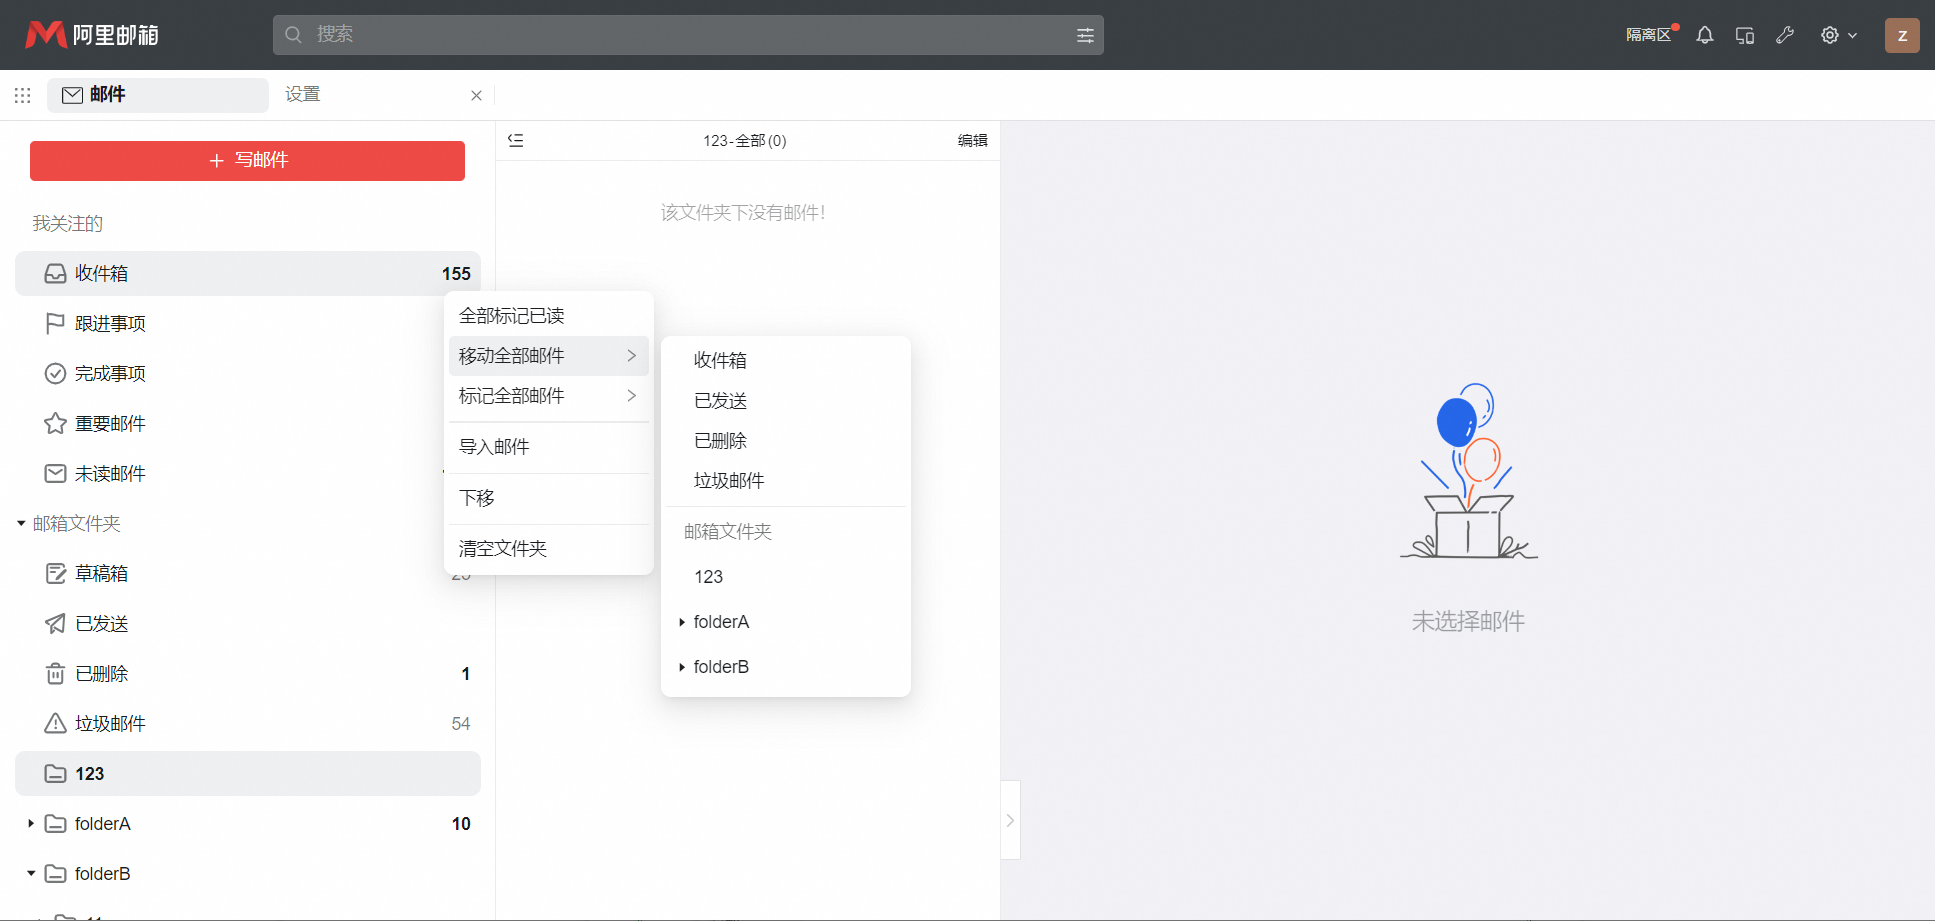This screenshot has height=921, width=1935.
Task: Click the 写邮件 compose button
Action: [247, 161]
